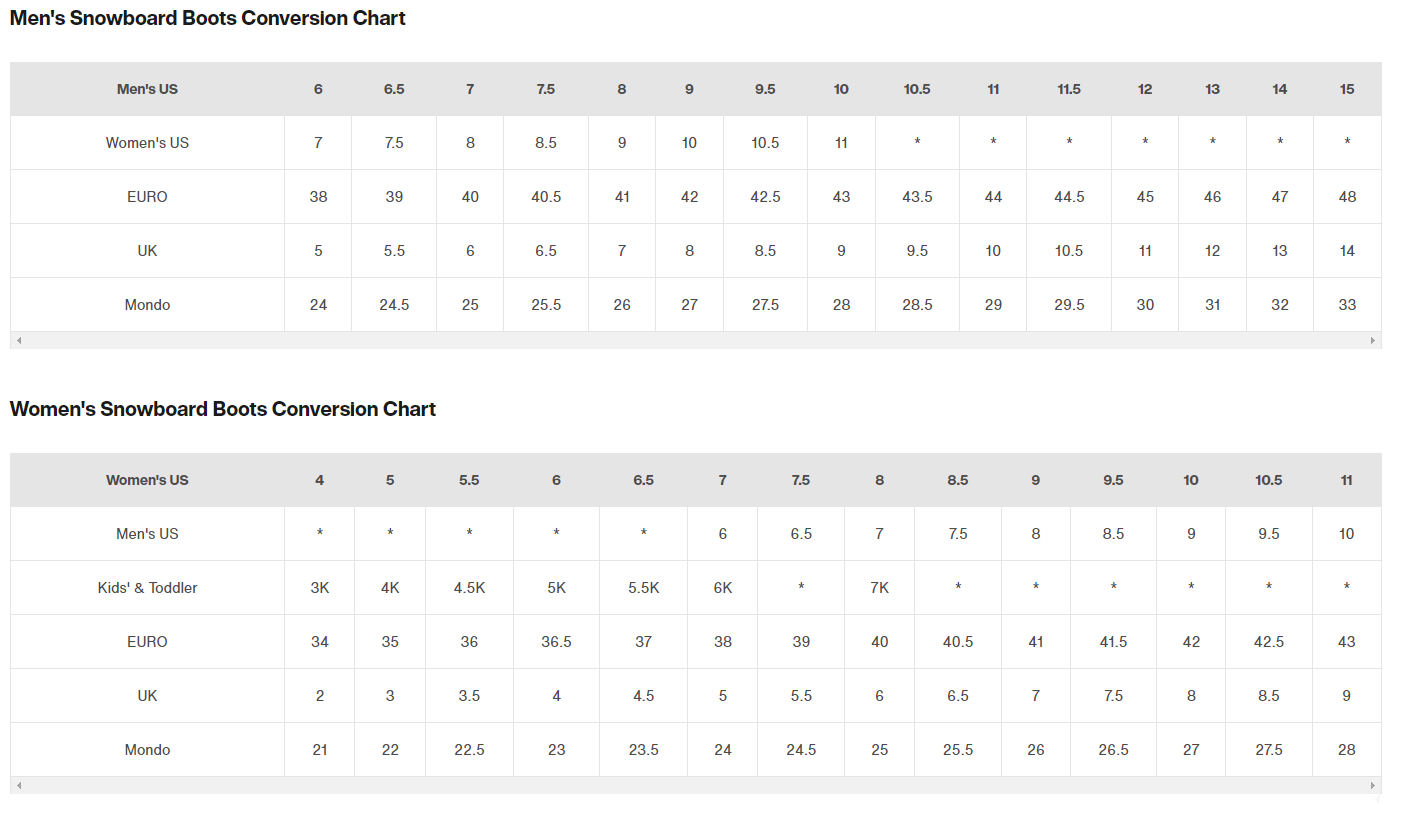Click the size 15 column header in the men's chart
The height and width of the screenshot is (818, 1403).
coord(1347,89)
